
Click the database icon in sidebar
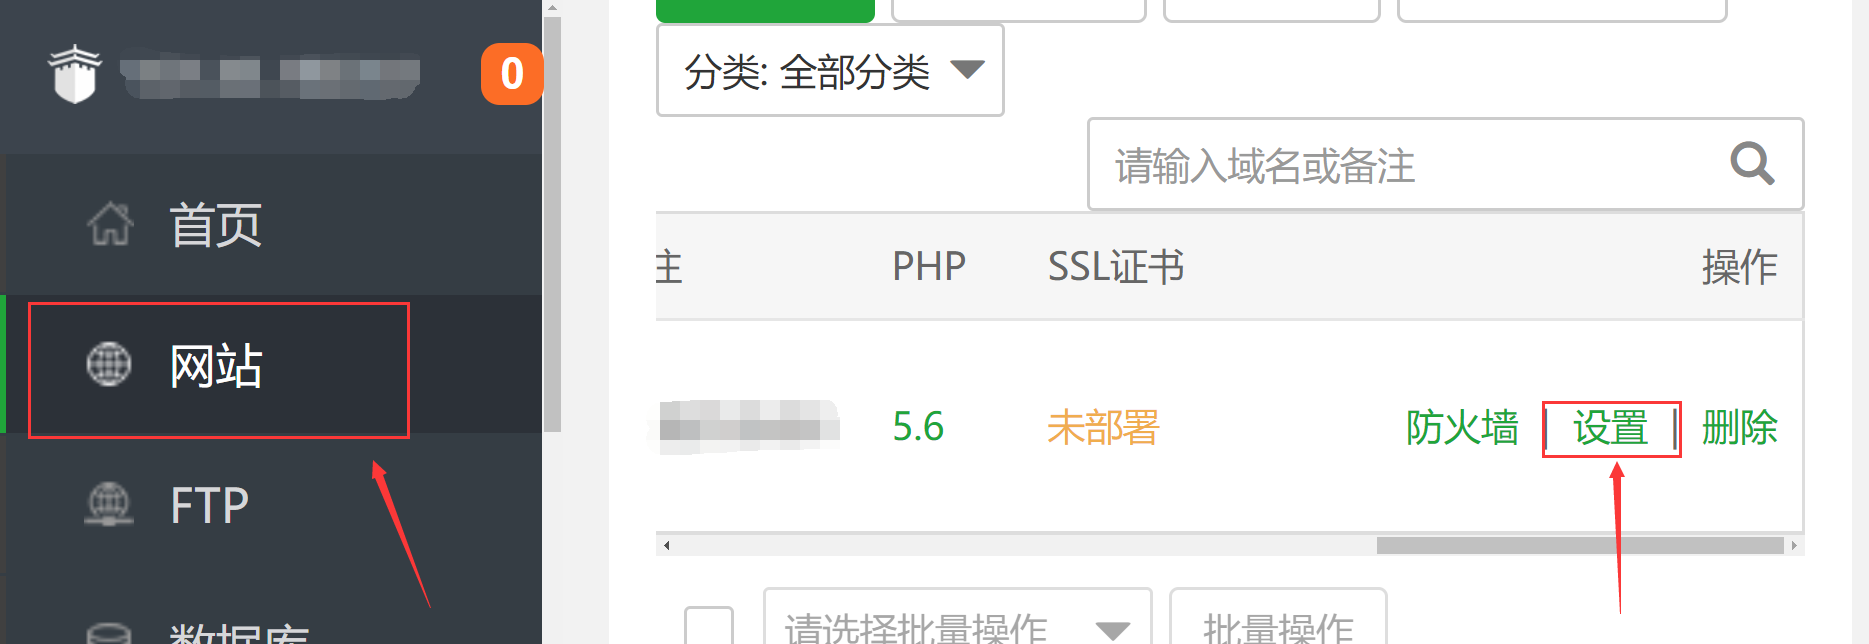[x=109, y=634]
